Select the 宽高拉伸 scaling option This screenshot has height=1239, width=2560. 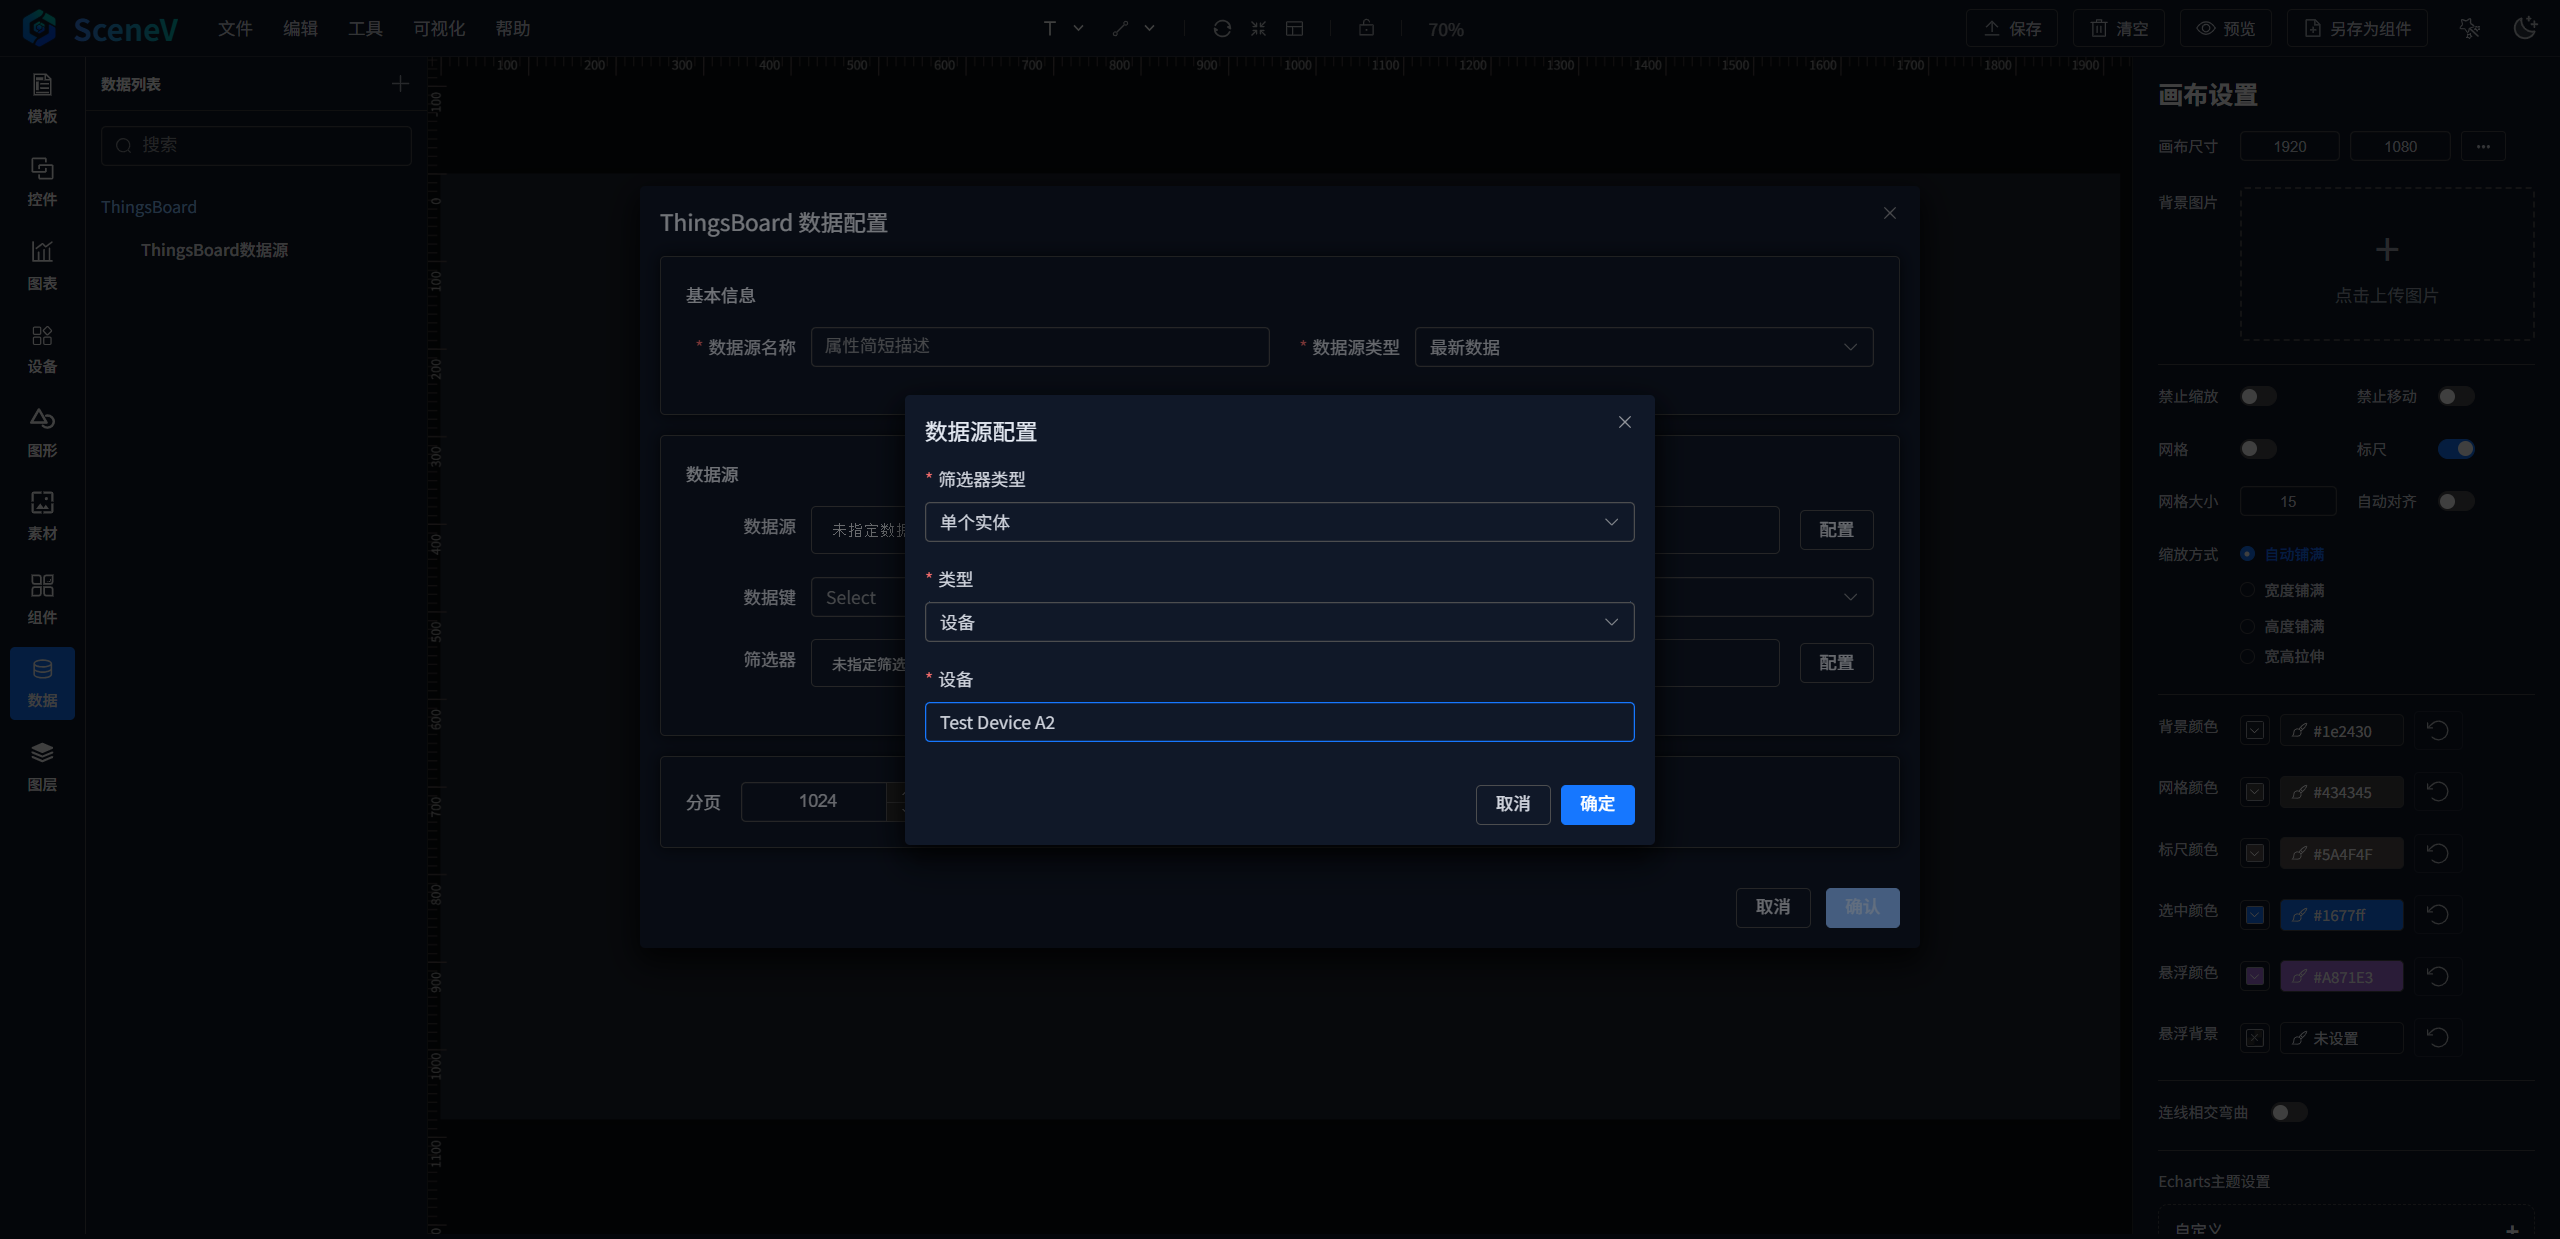(2283, 657)
